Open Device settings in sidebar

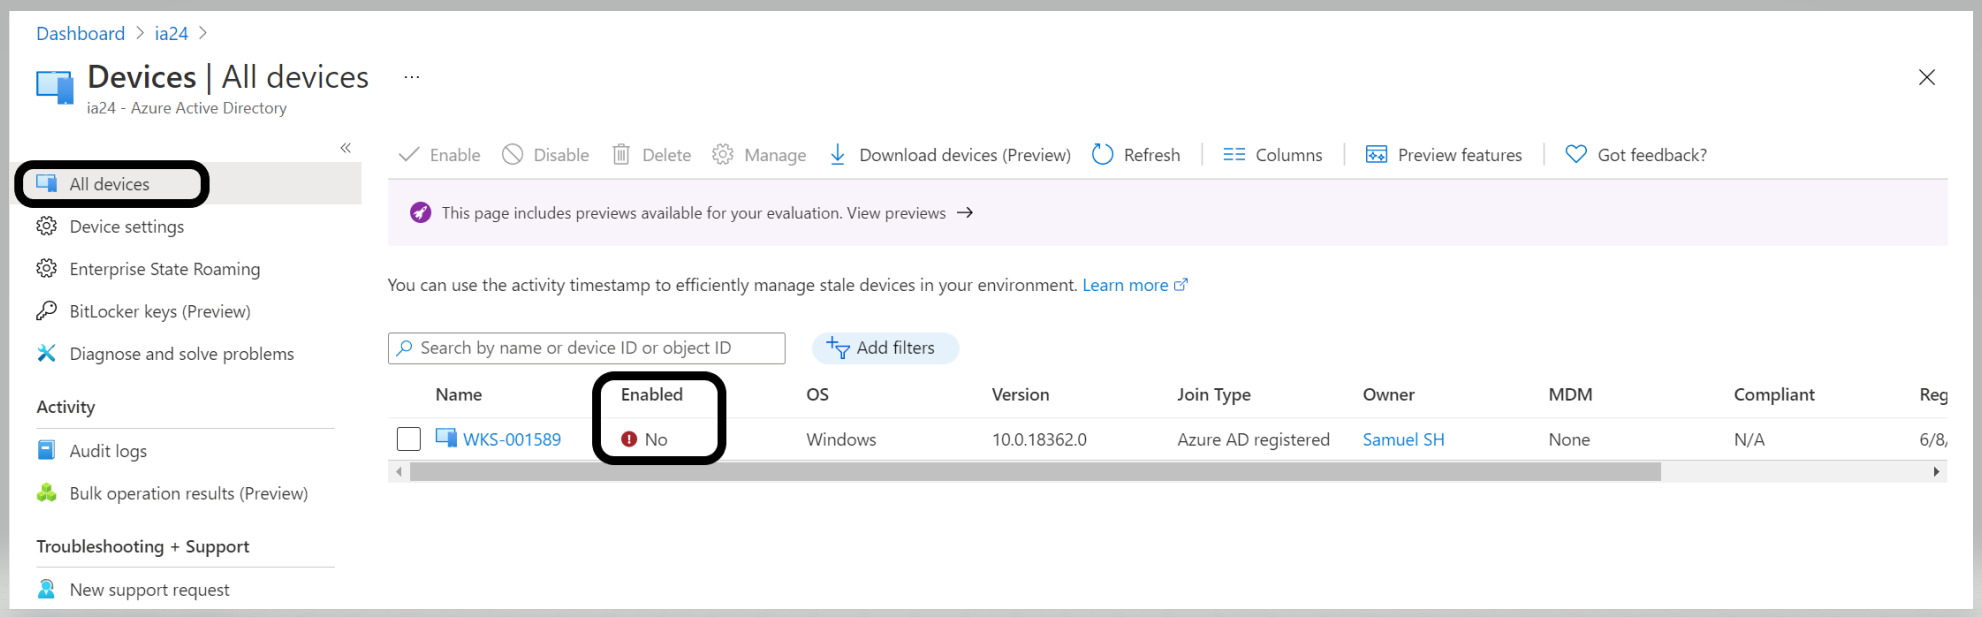click(126, 227)
